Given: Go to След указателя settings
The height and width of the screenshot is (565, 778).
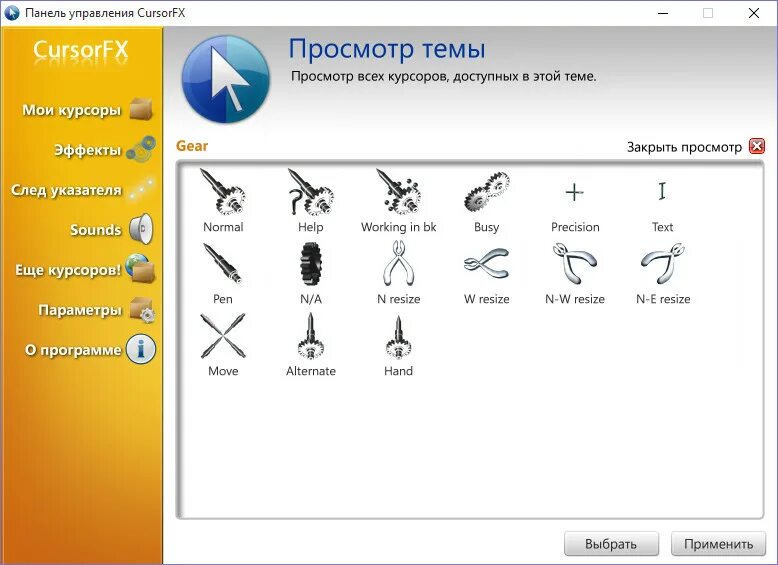Looking at the screenshot, I should (x=82, y=189).
